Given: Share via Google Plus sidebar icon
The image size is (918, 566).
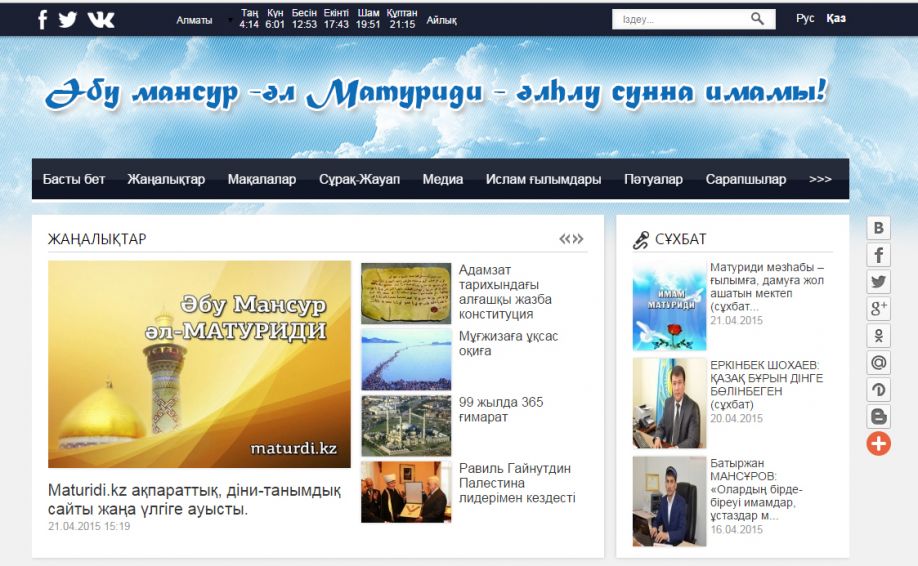Looking at the screenshot, I should click(x=878, y=309).
